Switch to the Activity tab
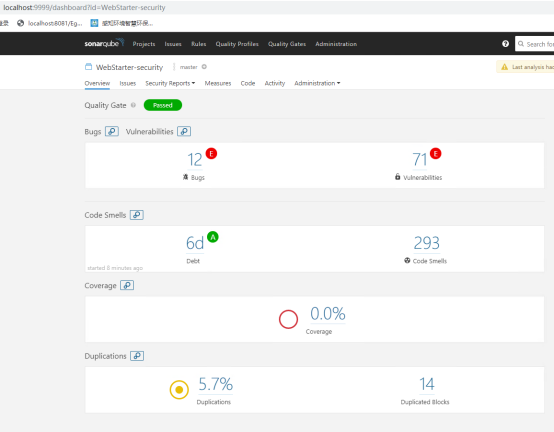554x432 pixels. tap(275, 83)
